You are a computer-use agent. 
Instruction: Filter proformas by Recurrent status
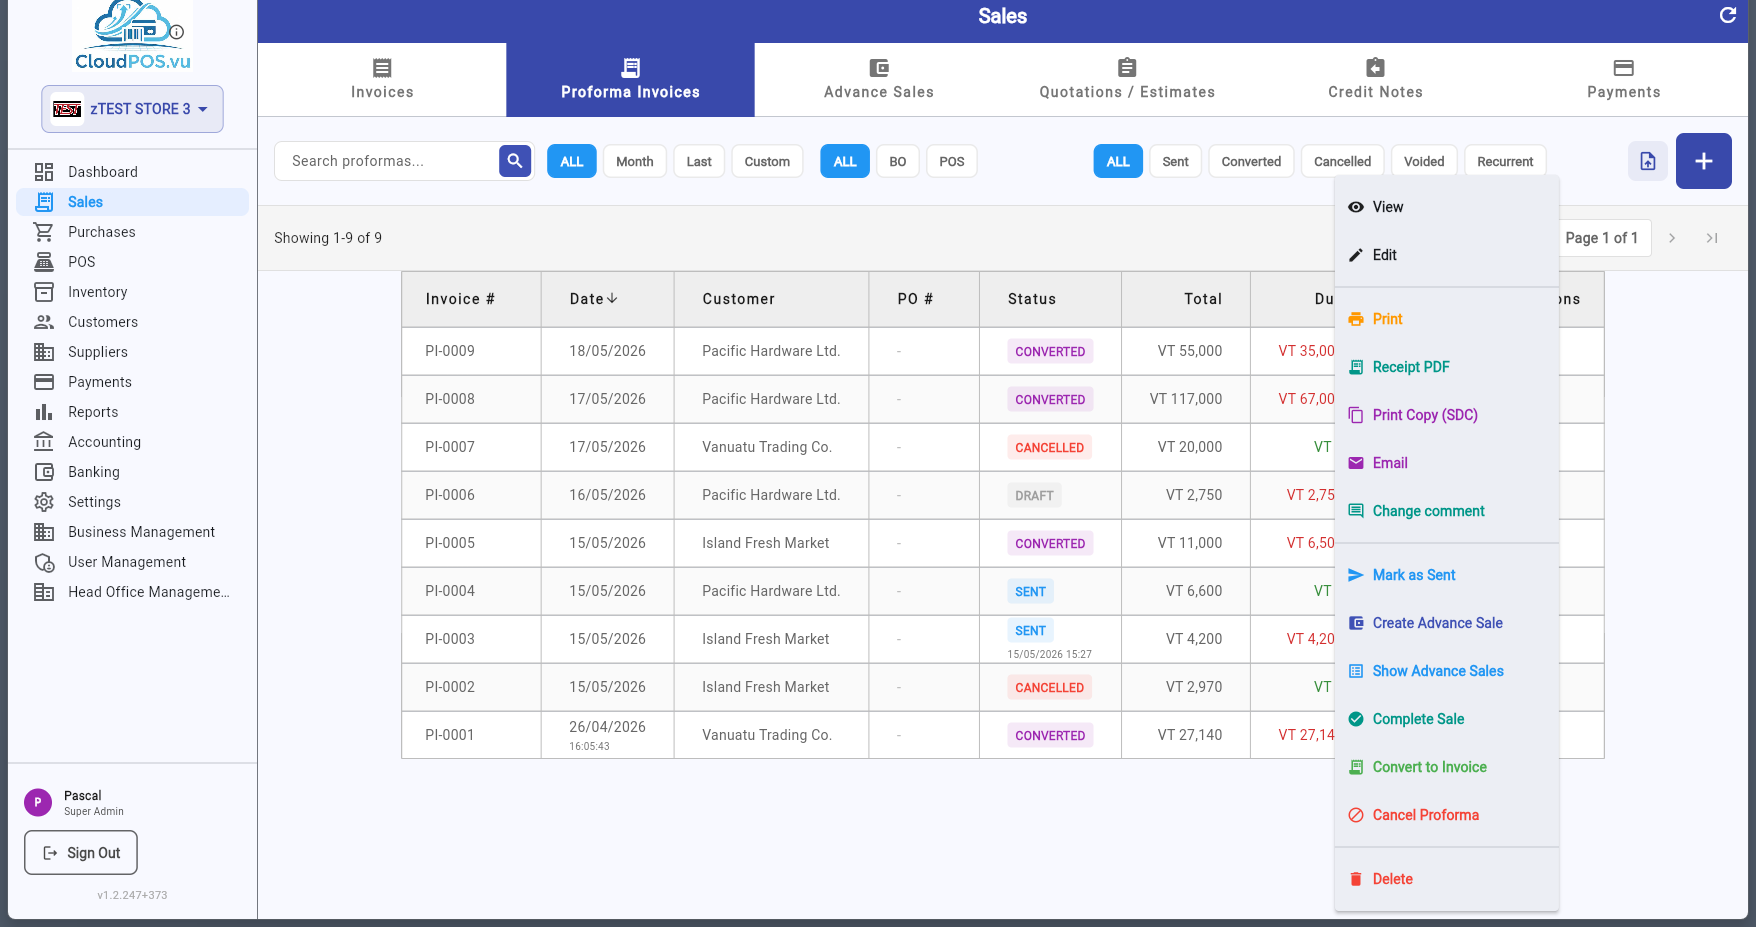tap(1505, 161)
